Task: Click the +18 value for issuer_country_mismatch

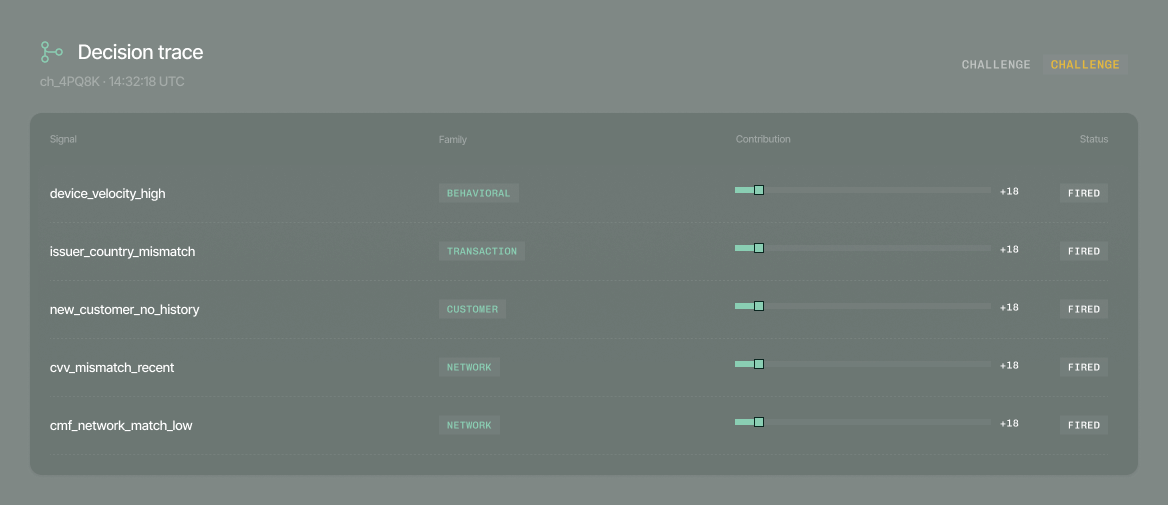Action: 1009,250
